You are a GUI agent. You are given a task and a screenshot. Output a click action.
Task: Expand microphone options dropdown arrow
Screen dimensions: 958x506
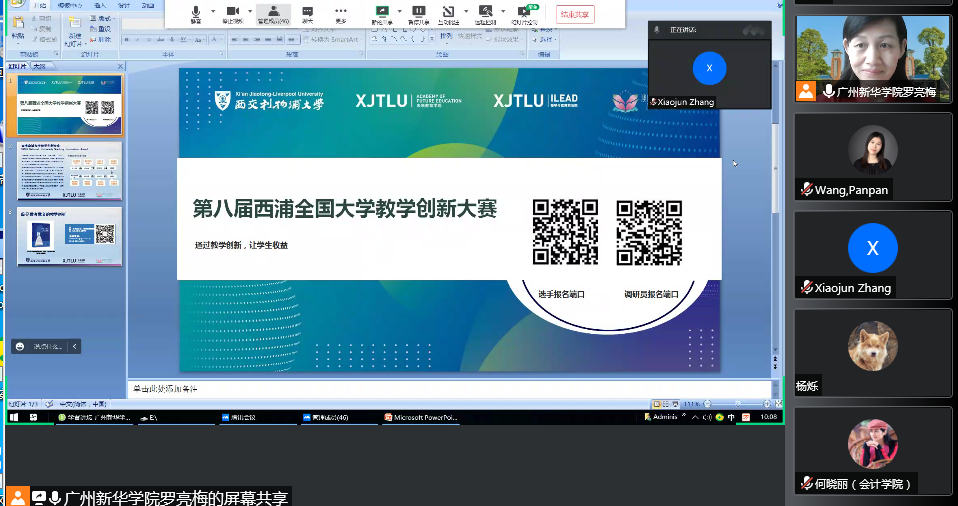click(x=213, y=12)
